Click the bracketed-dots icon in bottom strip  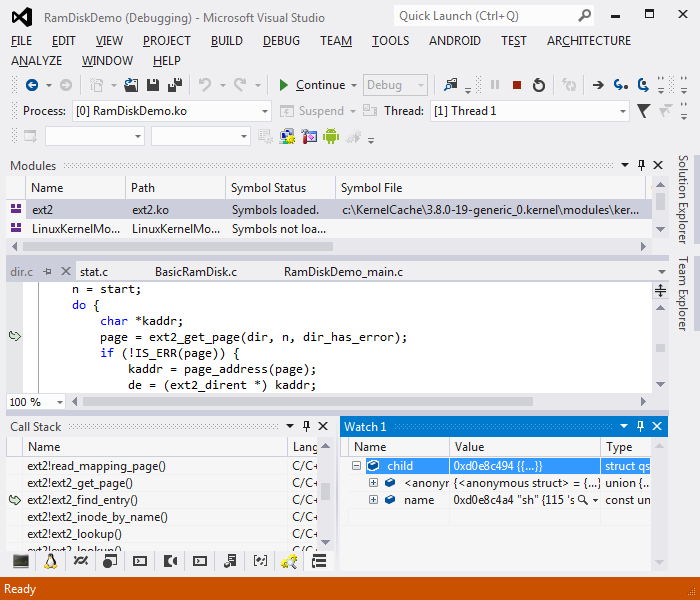pyautogui.click(x=260, y=561)
